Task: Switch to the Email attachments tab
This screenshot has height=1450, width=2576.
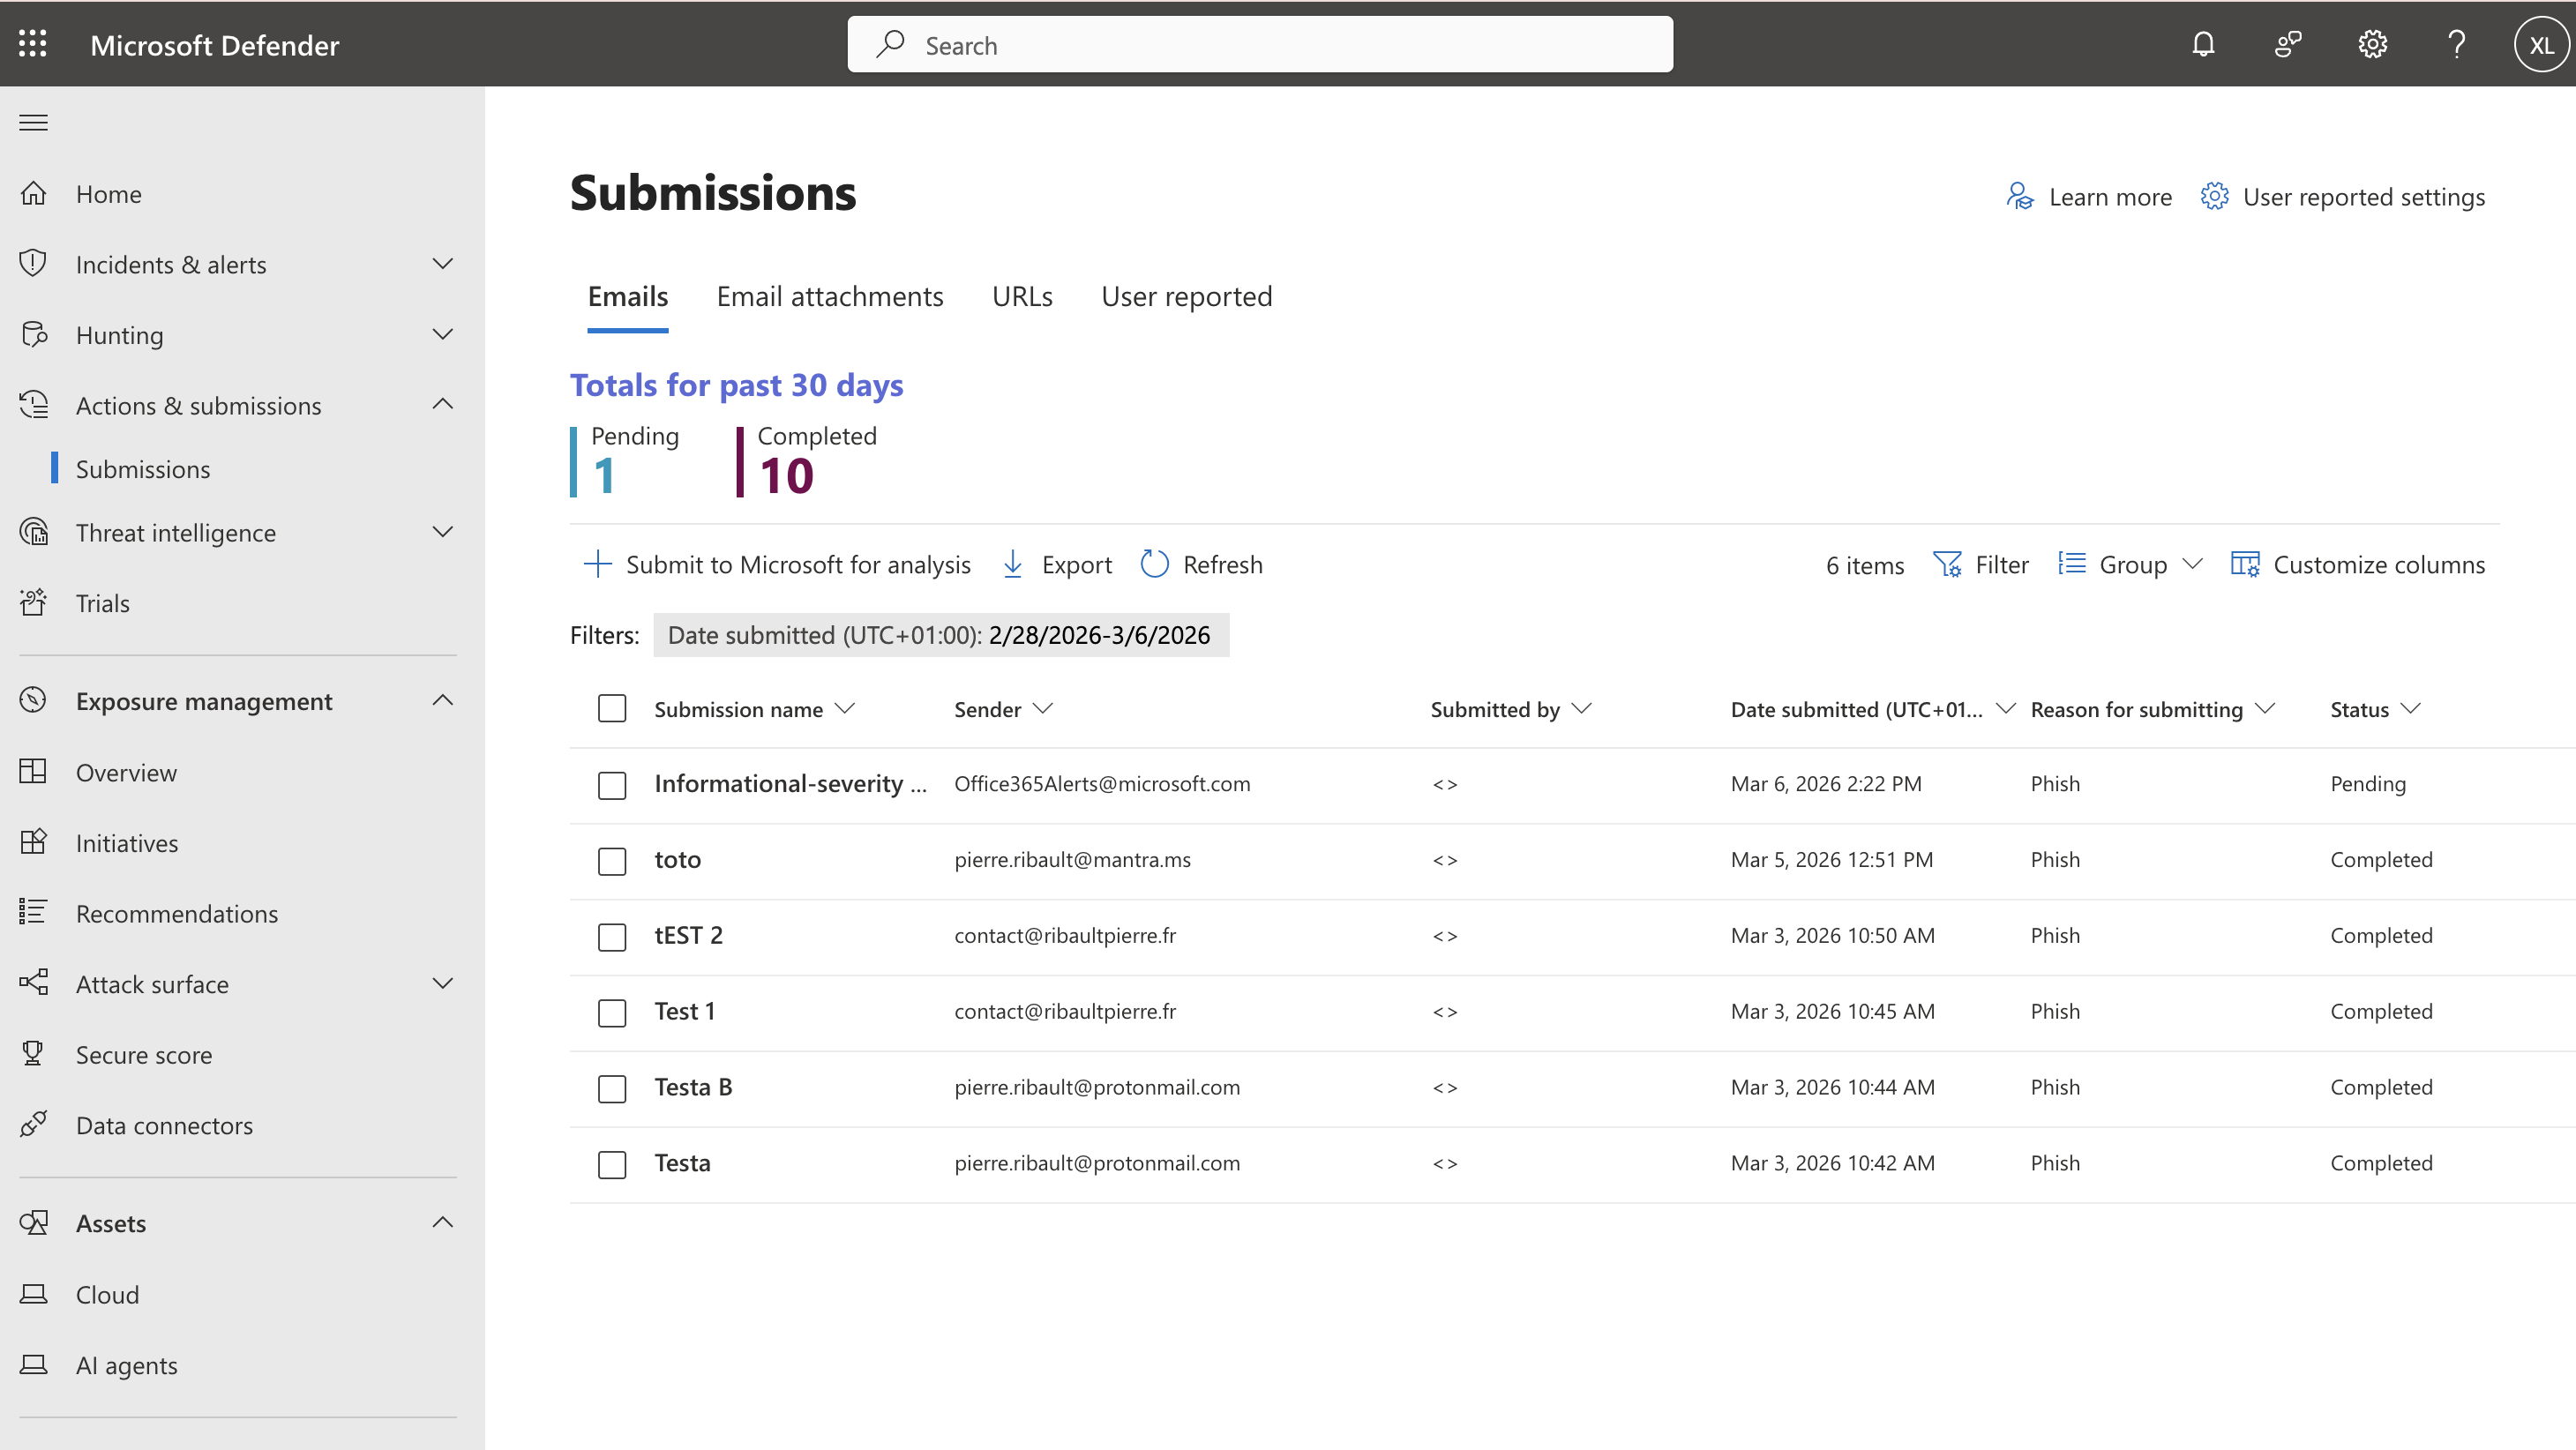Action: click(x=830, y=296)
